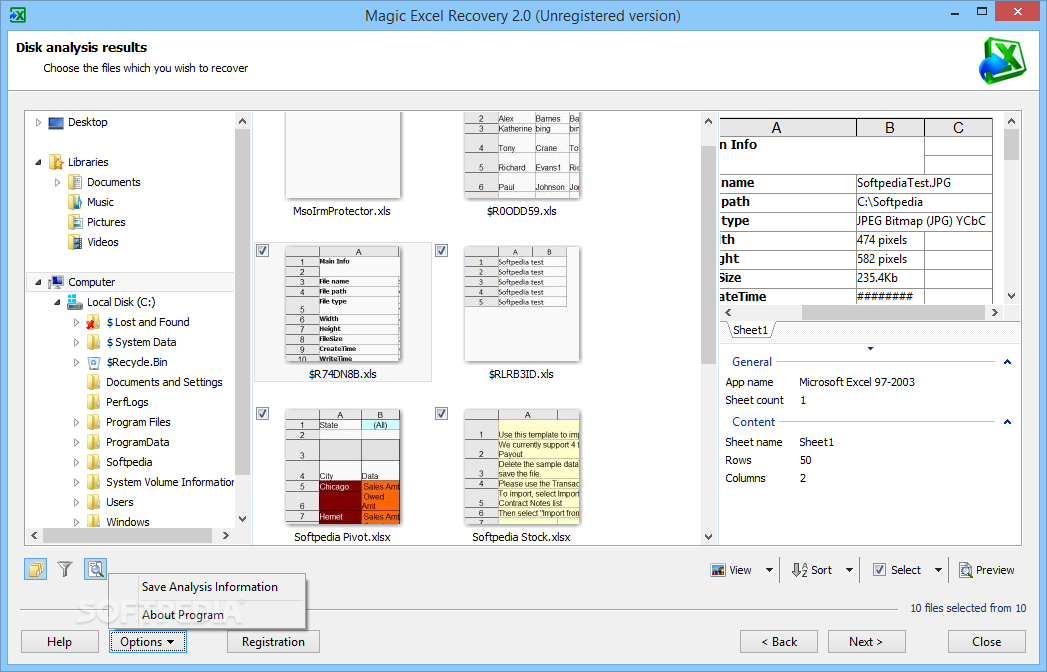The image size is (1047, 672).
Task: Click the $System Data folder icon
Action: tap(93, 342)
